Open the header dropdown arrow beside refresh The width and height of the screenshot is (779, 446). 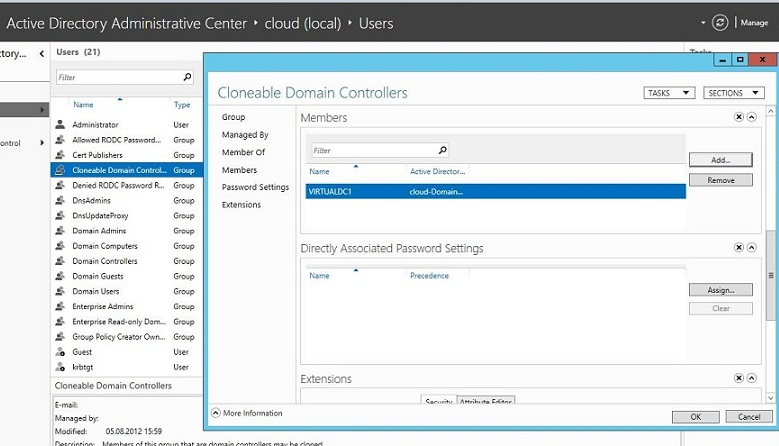703,23
